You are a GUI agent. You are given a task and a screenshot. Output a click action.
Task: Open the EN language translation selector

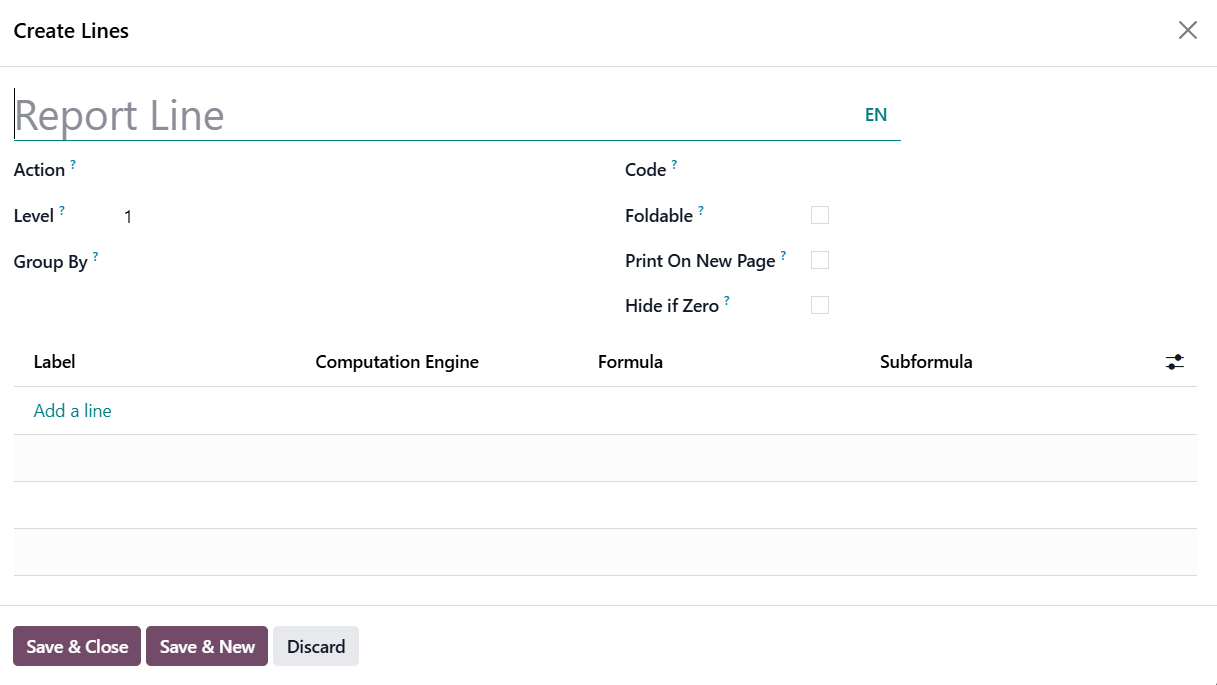876,115
